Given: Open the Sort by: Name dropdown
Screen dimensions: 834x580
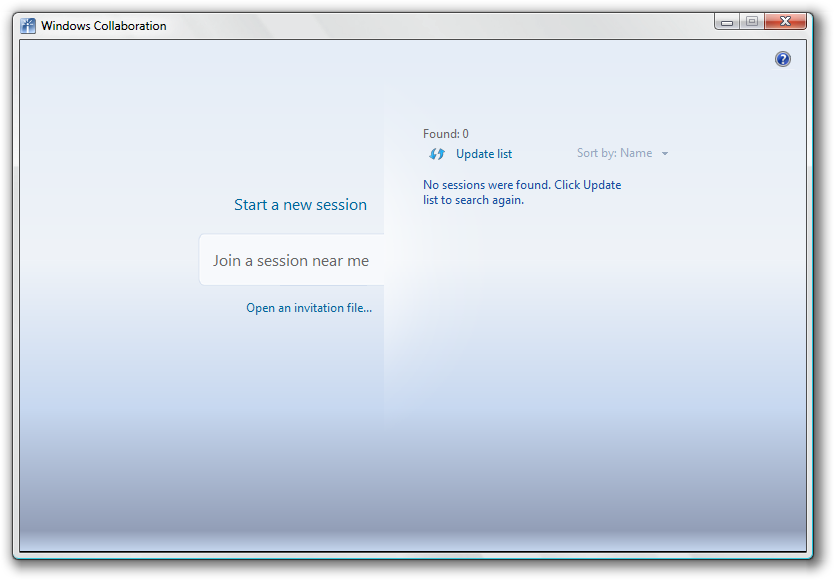Looking at the screenshot, I should point(622,153).
